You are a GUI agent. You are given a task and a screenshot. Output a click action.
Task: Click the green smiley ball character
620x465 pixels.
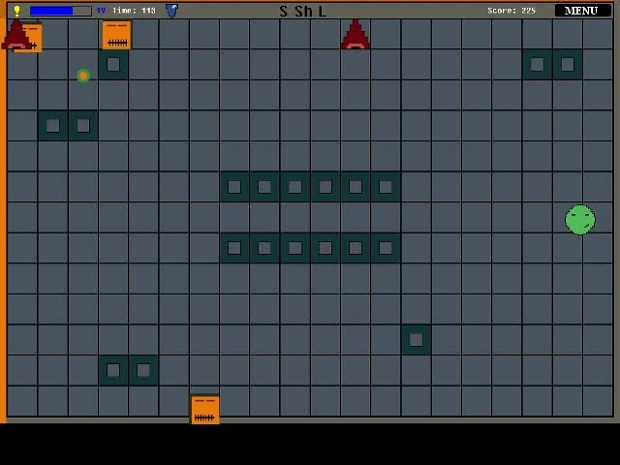point(580,219)
